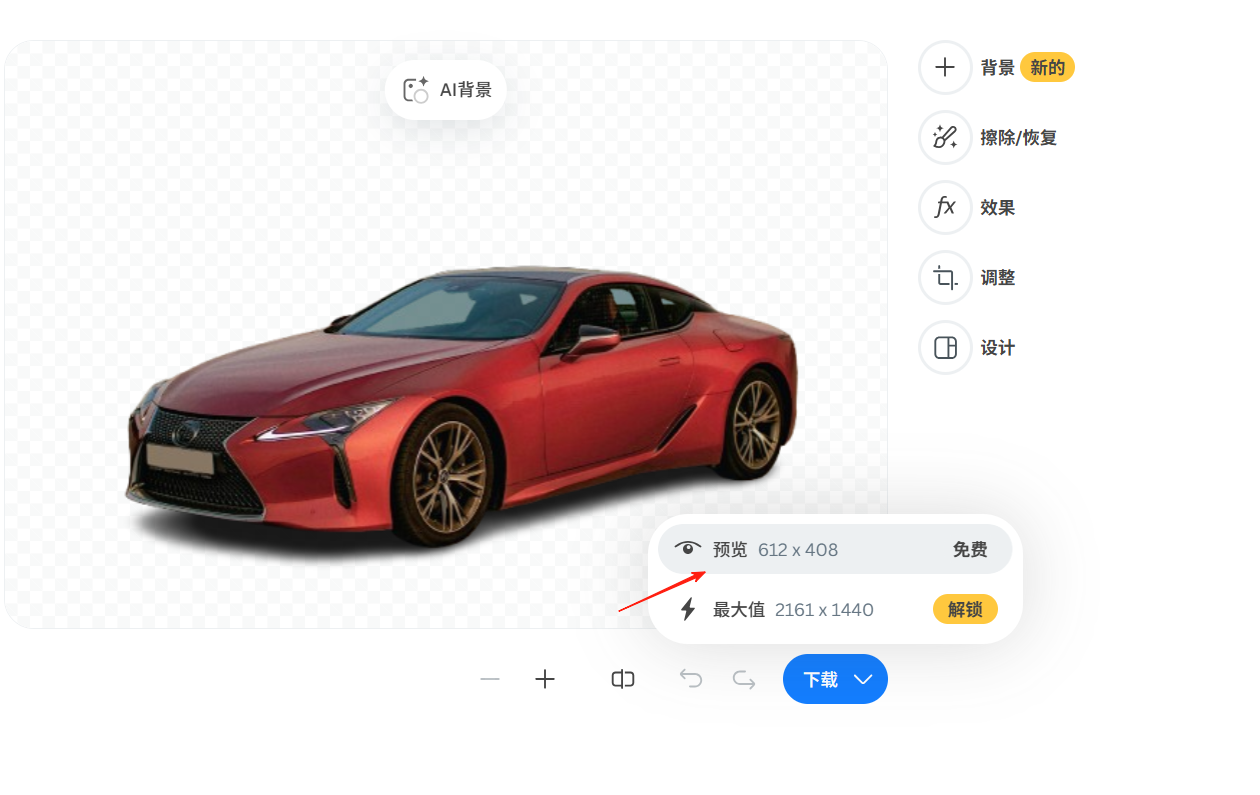The height and width of the screenshot is (795, 1260).
Task: Toggle the before/after compare icon
Action: [623, 680]
